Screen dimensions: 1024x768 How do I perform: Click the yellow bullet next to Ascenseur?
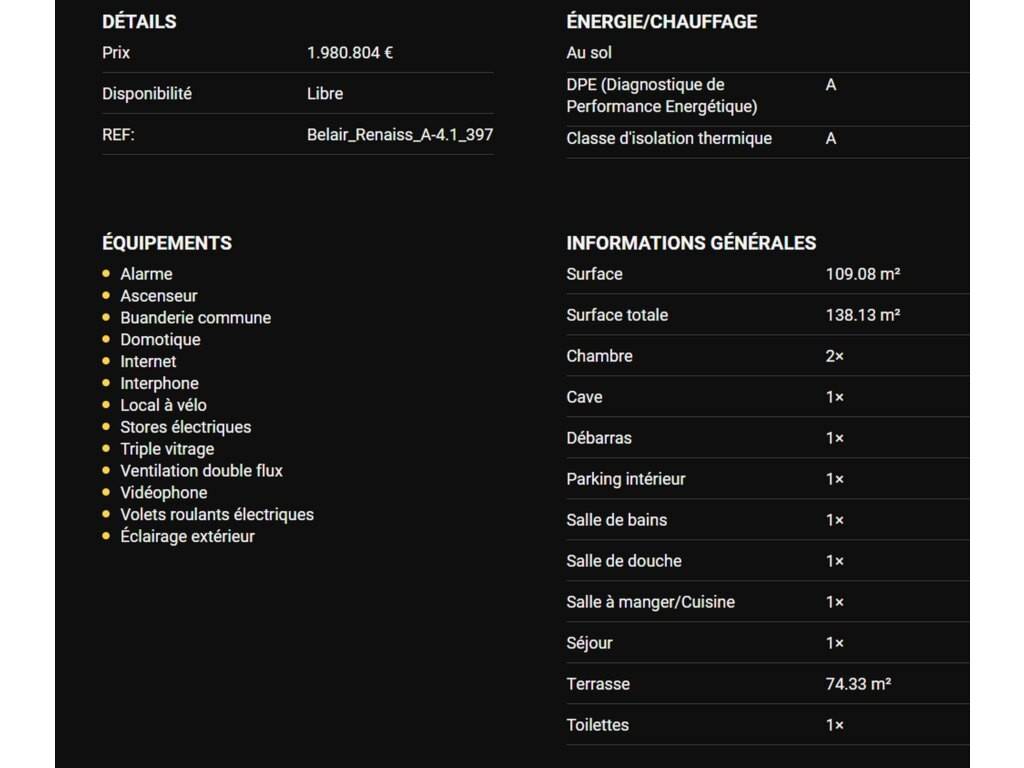click(106, 295)
